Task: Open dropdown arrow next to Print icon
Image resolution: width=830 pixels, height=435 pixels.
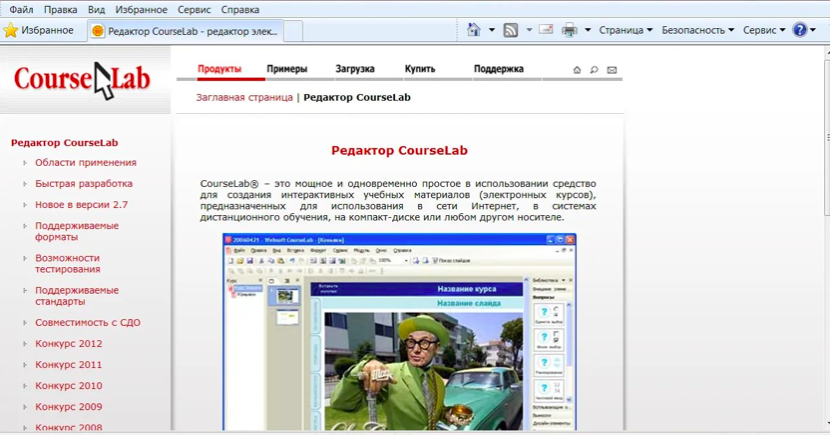Action: (x=588, y=30)
